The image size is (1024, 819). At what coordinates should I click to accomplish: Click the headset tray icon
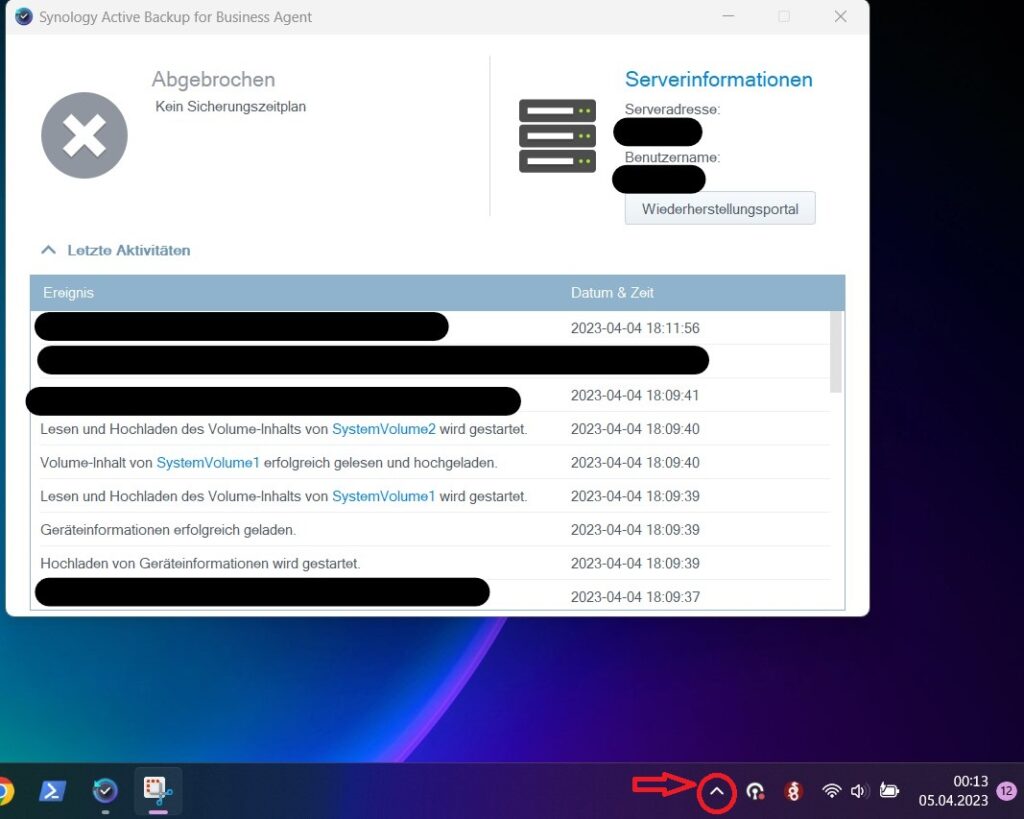click(755, 792)
